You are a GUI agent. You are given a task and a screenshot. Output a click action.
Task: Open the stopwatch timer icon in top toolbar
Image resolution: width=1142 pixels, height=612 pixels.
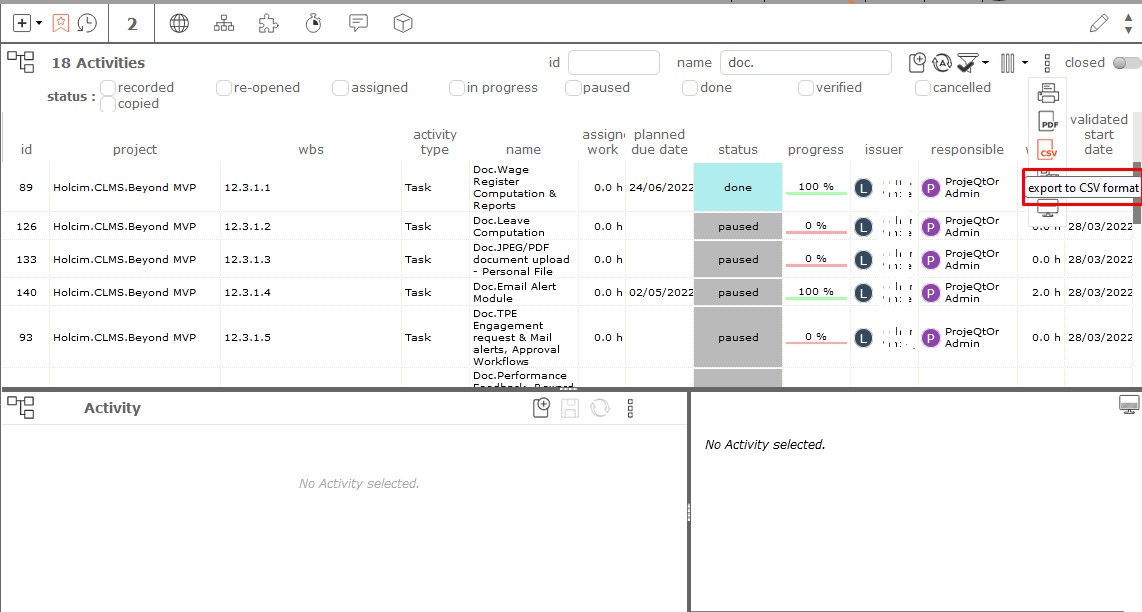point(313,23)
